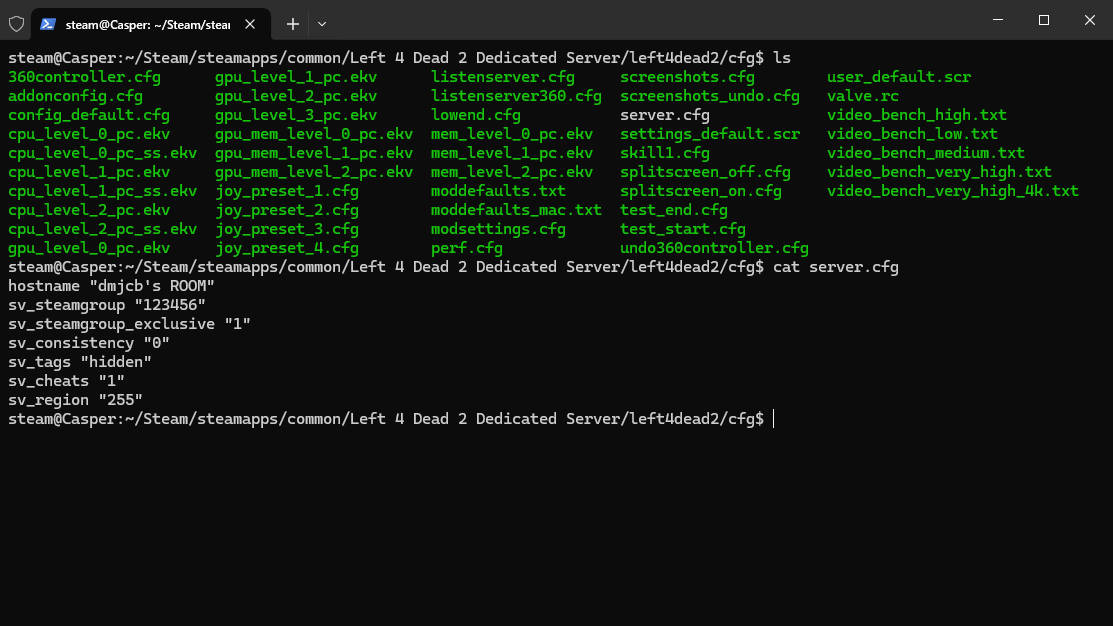1113x626 pixels.
Task: Click file name gpu_mem_level_1_pc.ekv
Action: 314,153
